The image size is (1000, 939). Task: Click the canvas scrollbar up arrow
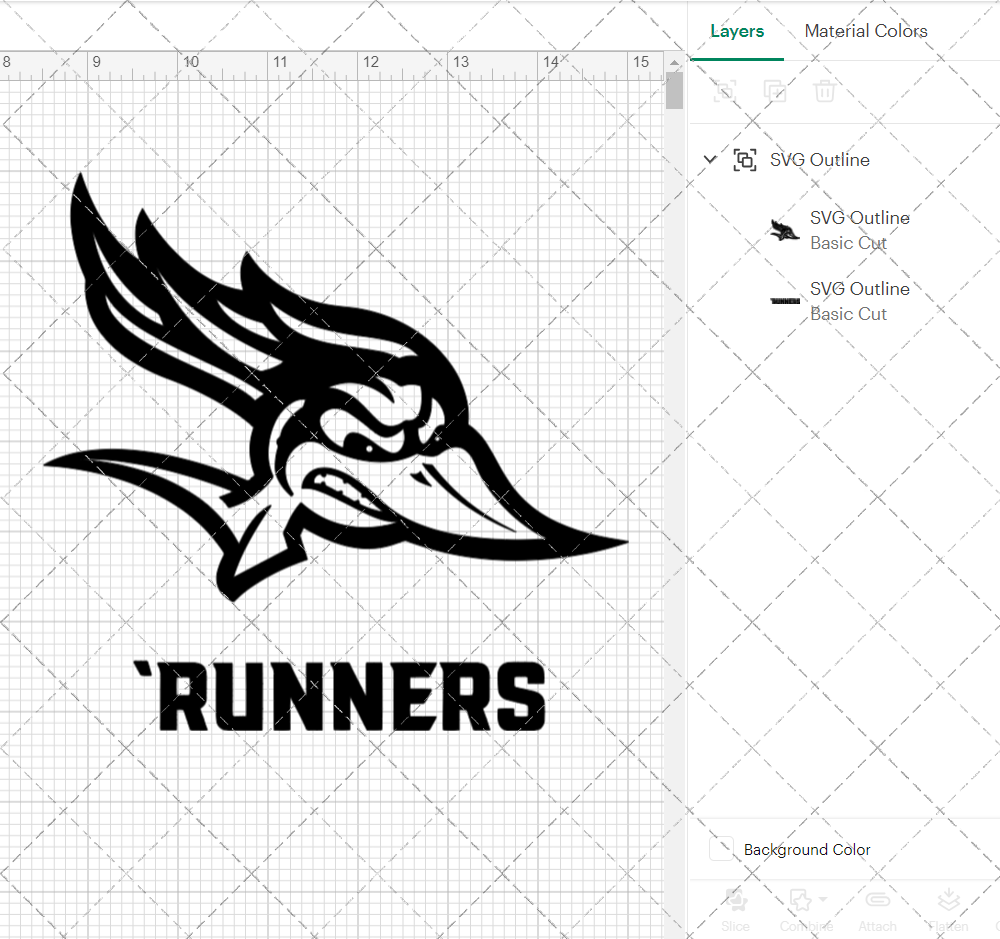coord(674,63)
